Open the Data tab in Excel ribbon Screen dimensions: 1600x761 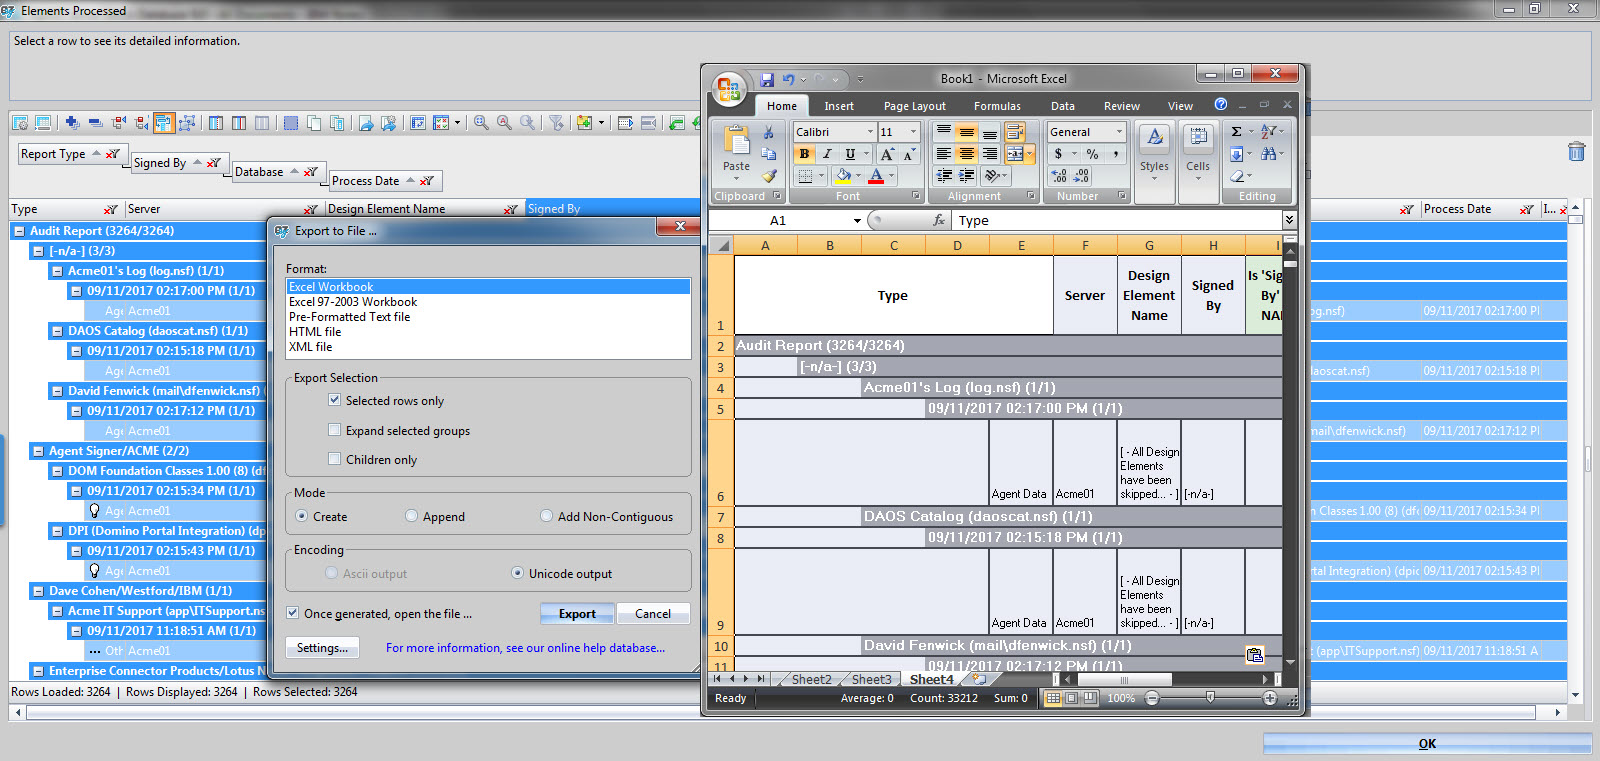click(1063, 106)
